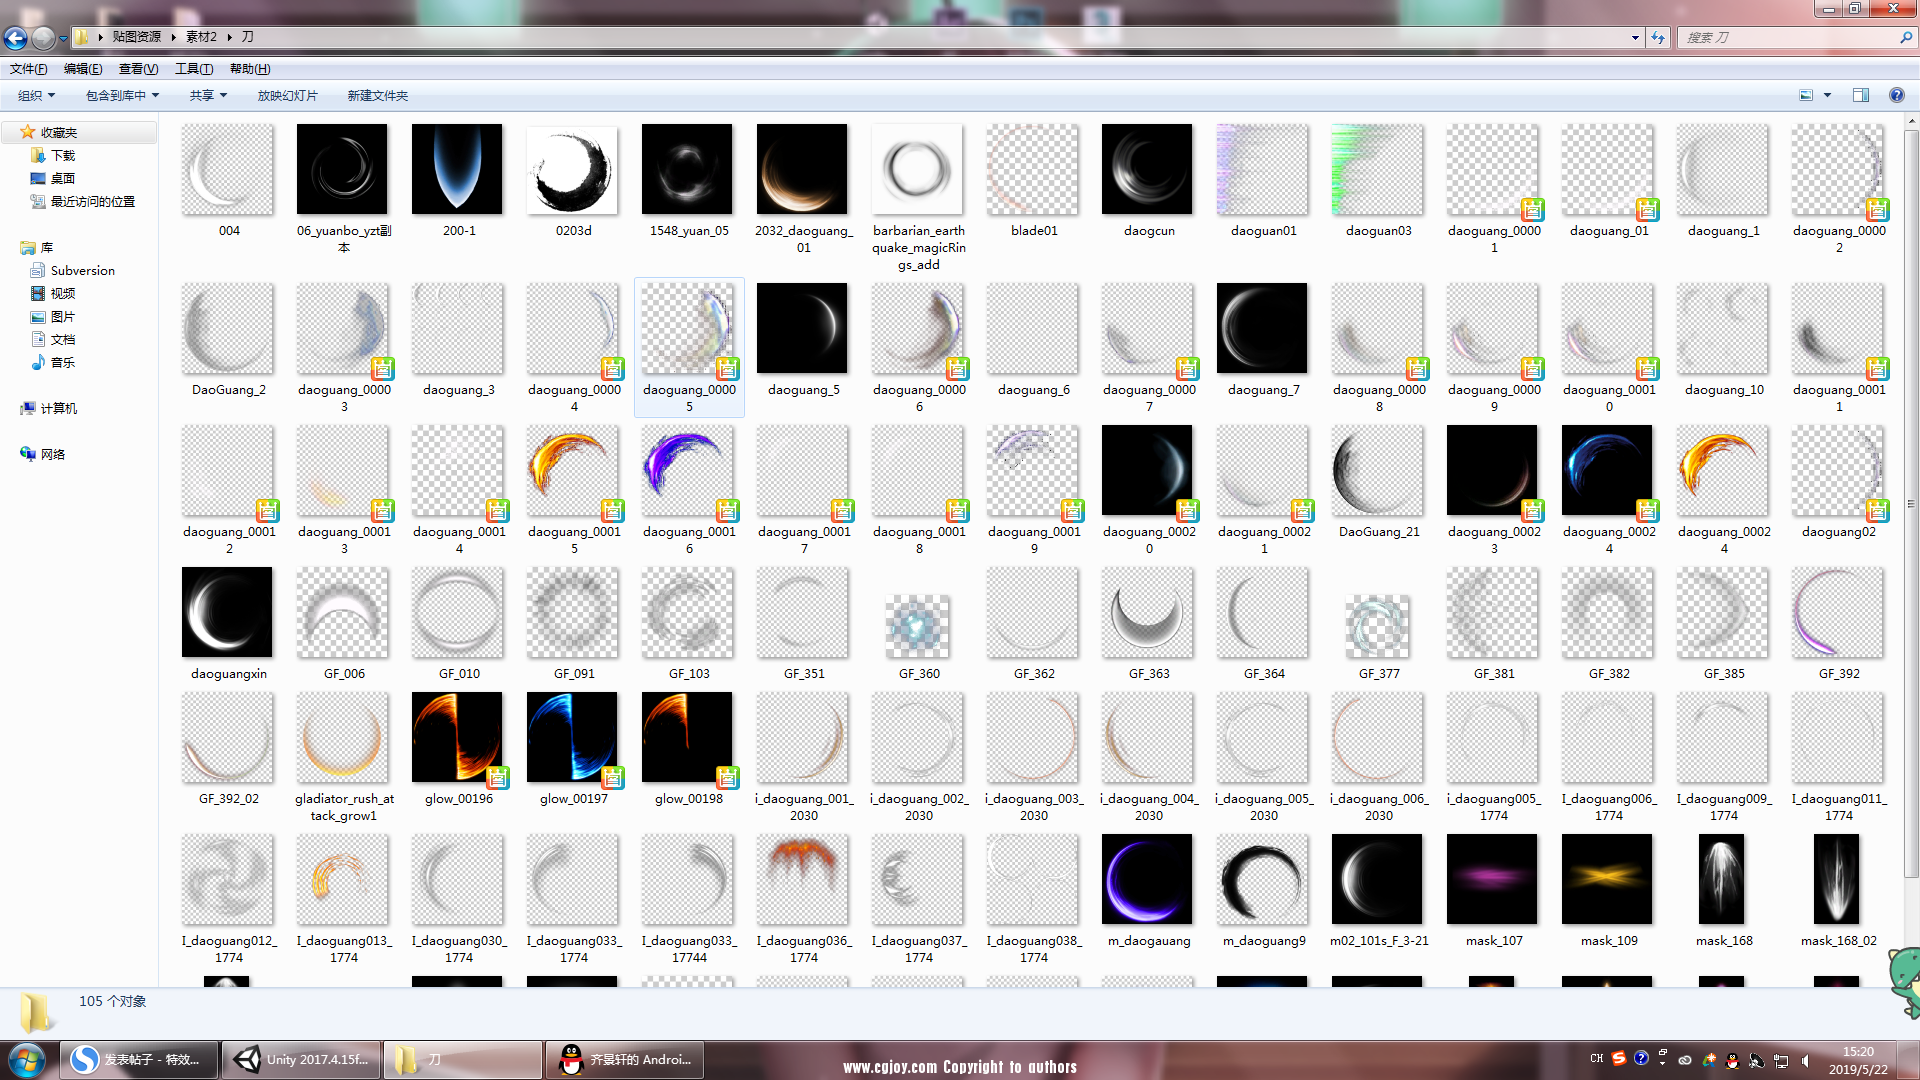Expand the 共享 dropdown
The width and height of the screenshot is (1920, 1080).
(208, 96)
